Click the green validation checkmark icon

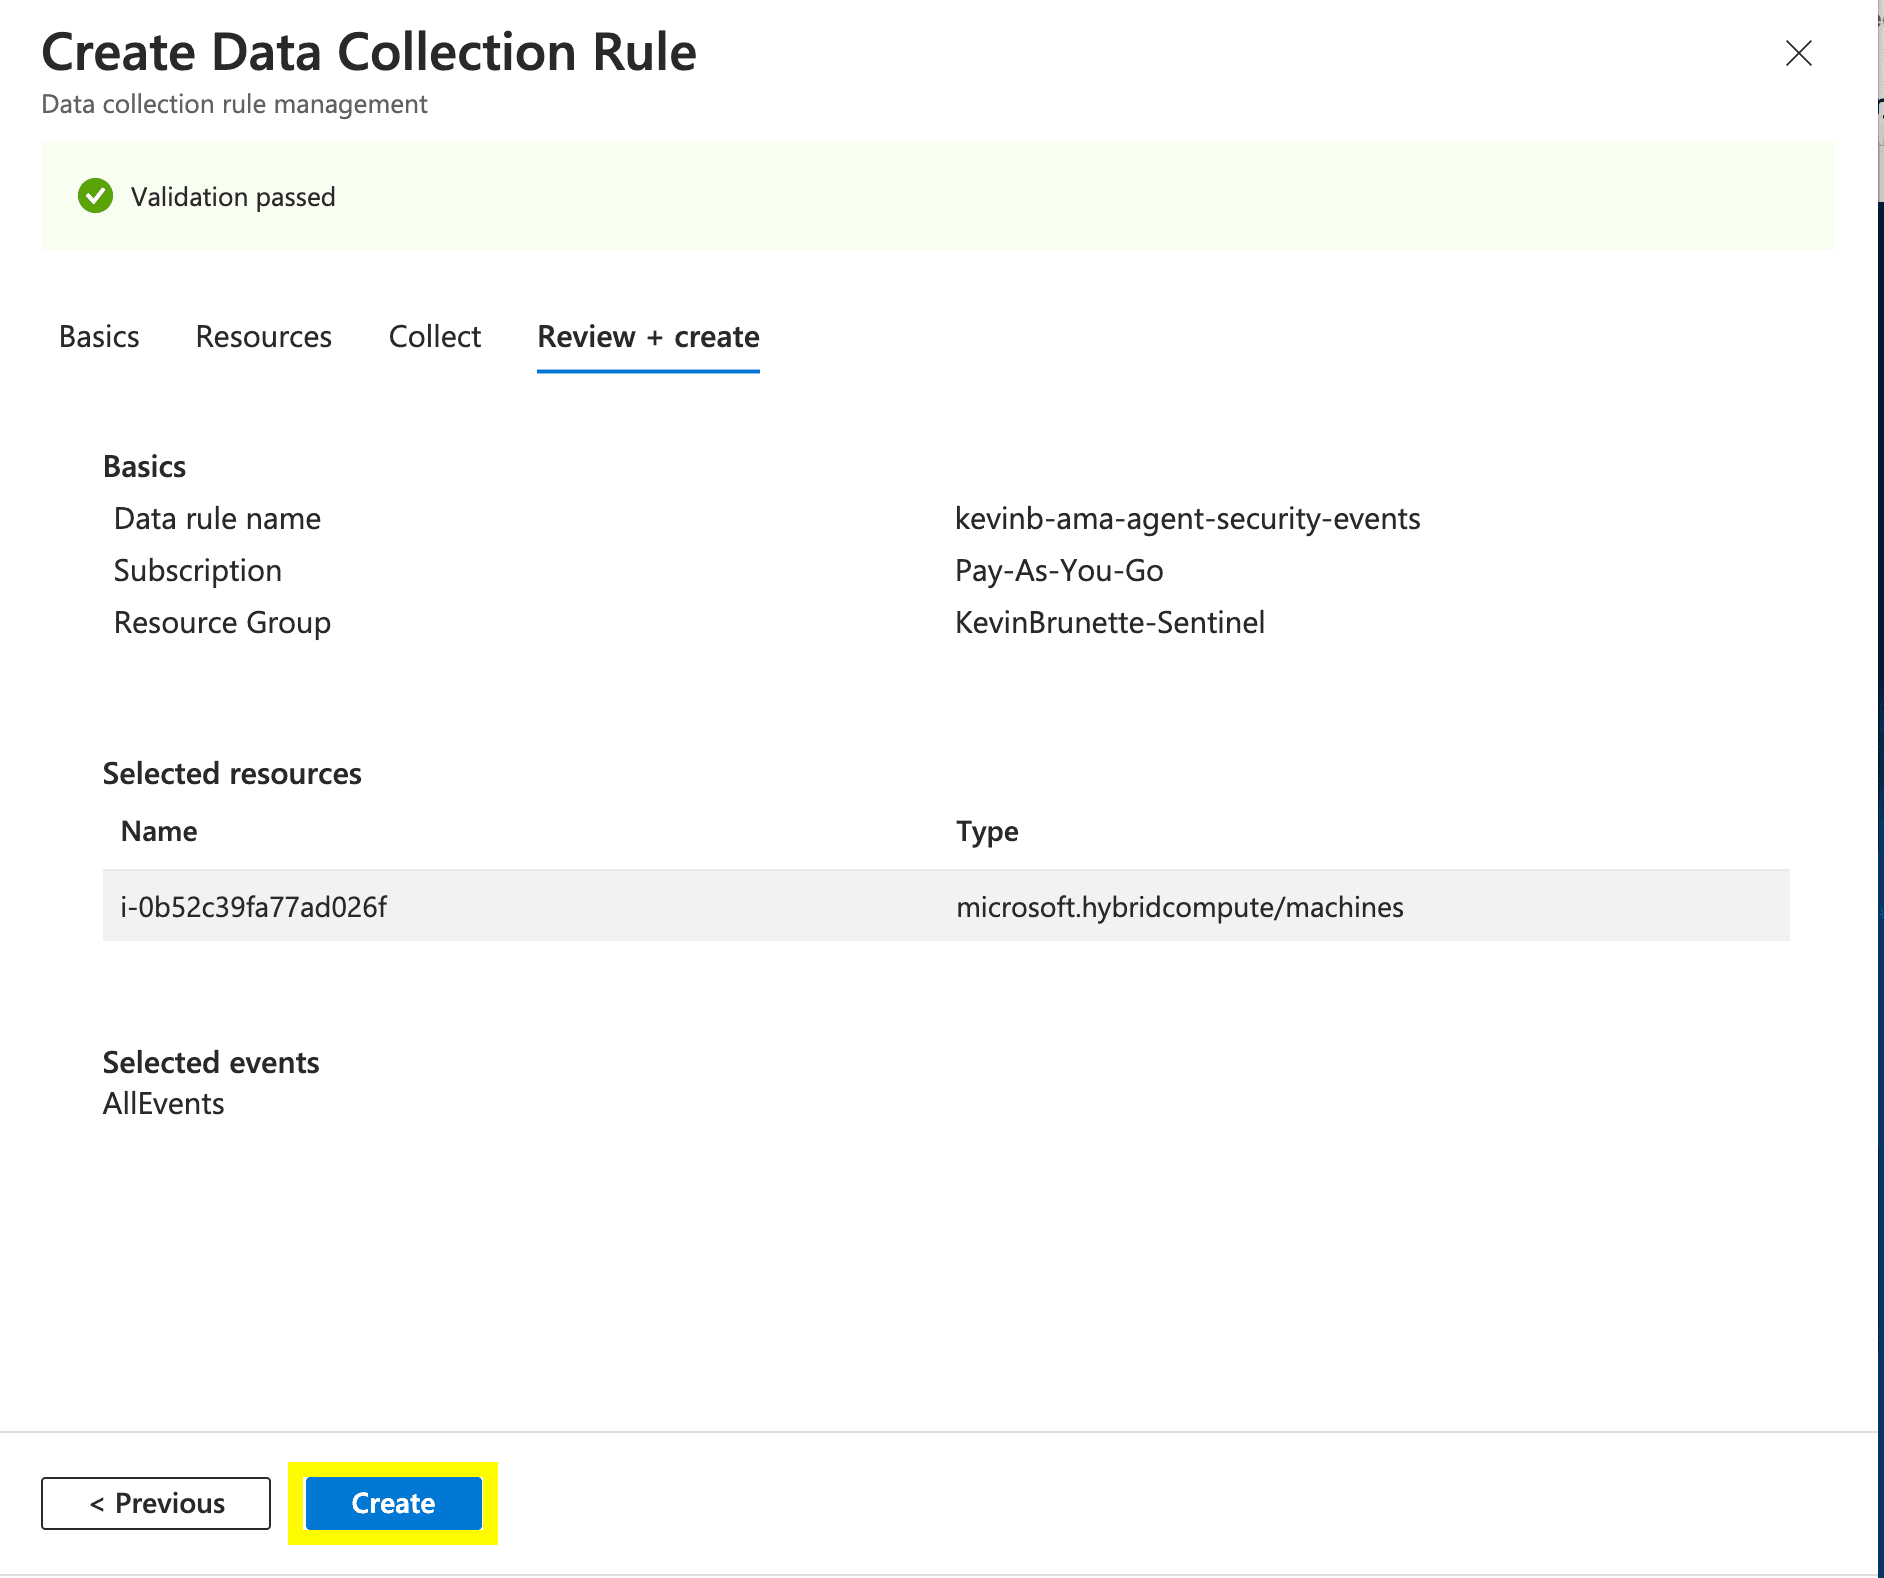tap(95, 196)
